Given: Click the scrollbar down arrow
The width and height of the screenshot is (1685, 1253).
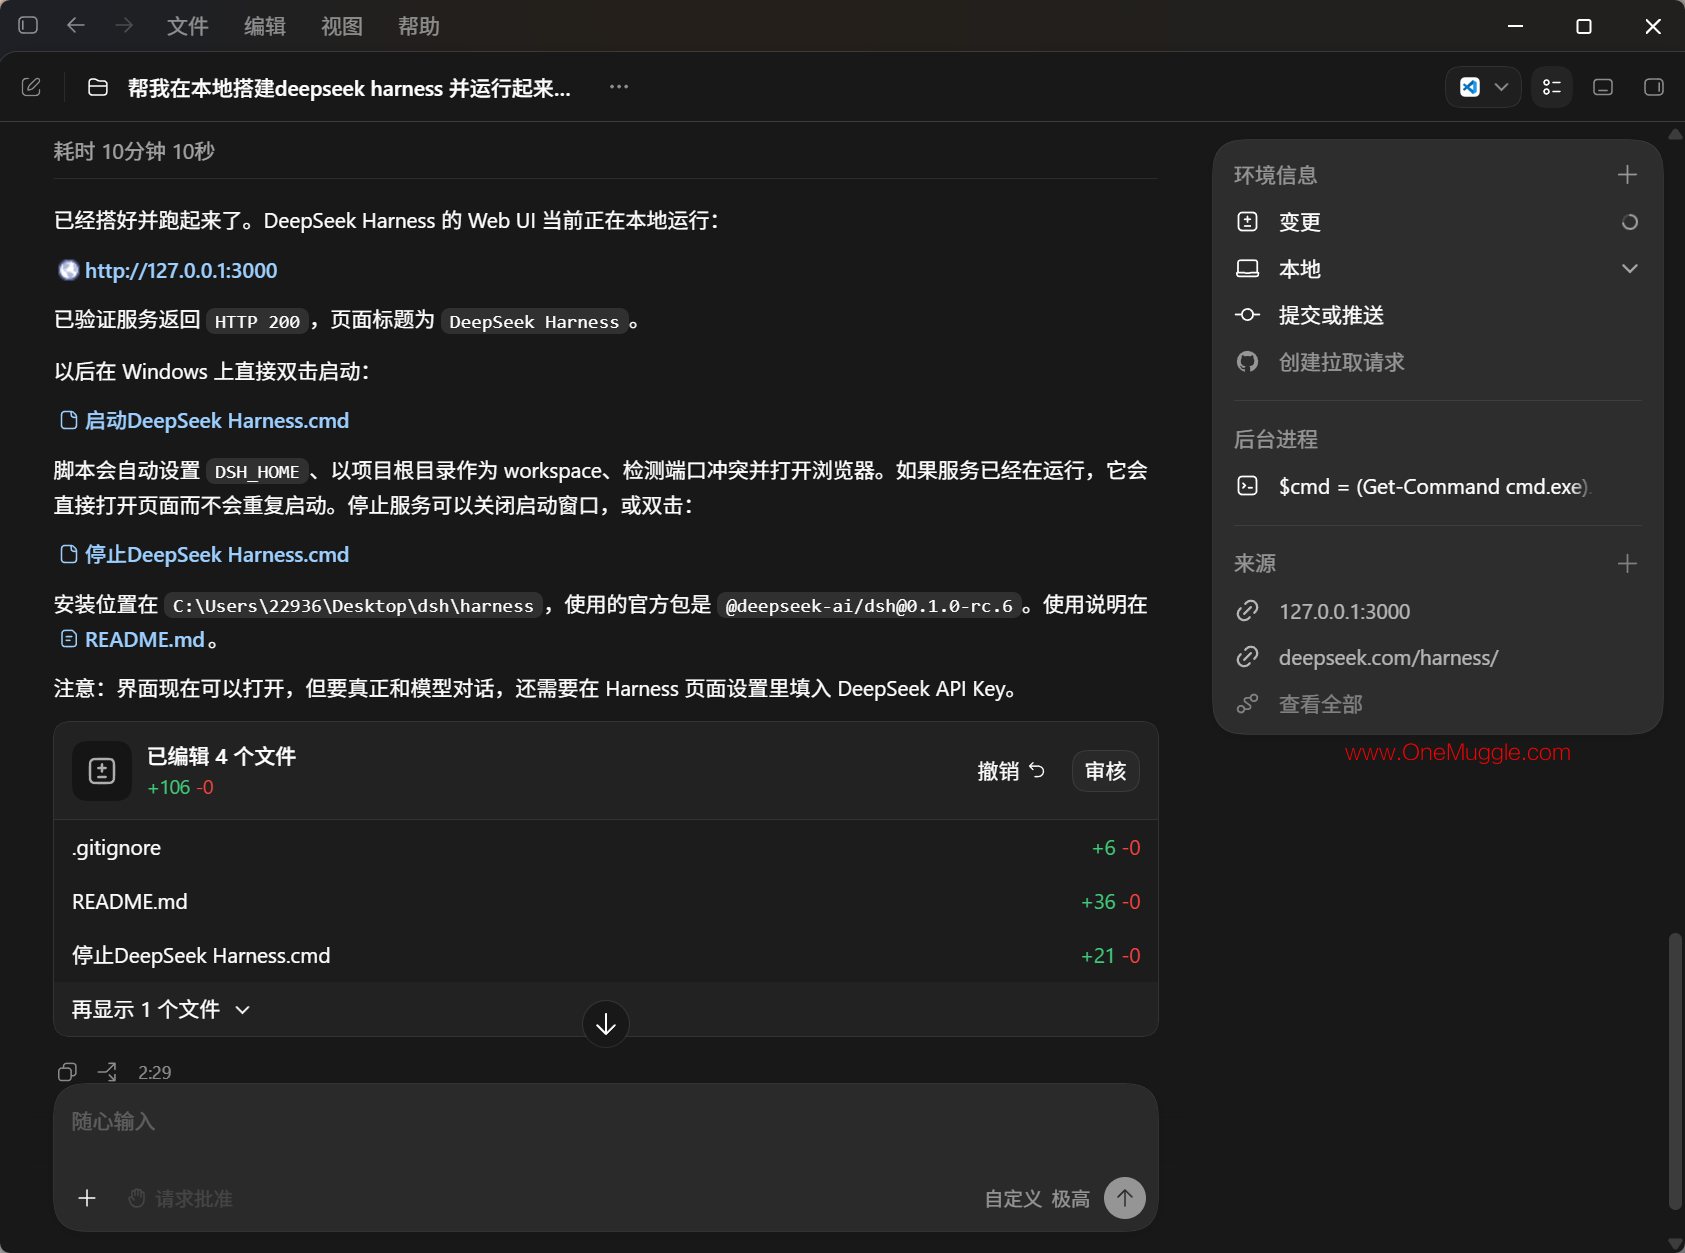Looking at the screenshot, I should [x=1676, y=1244].
